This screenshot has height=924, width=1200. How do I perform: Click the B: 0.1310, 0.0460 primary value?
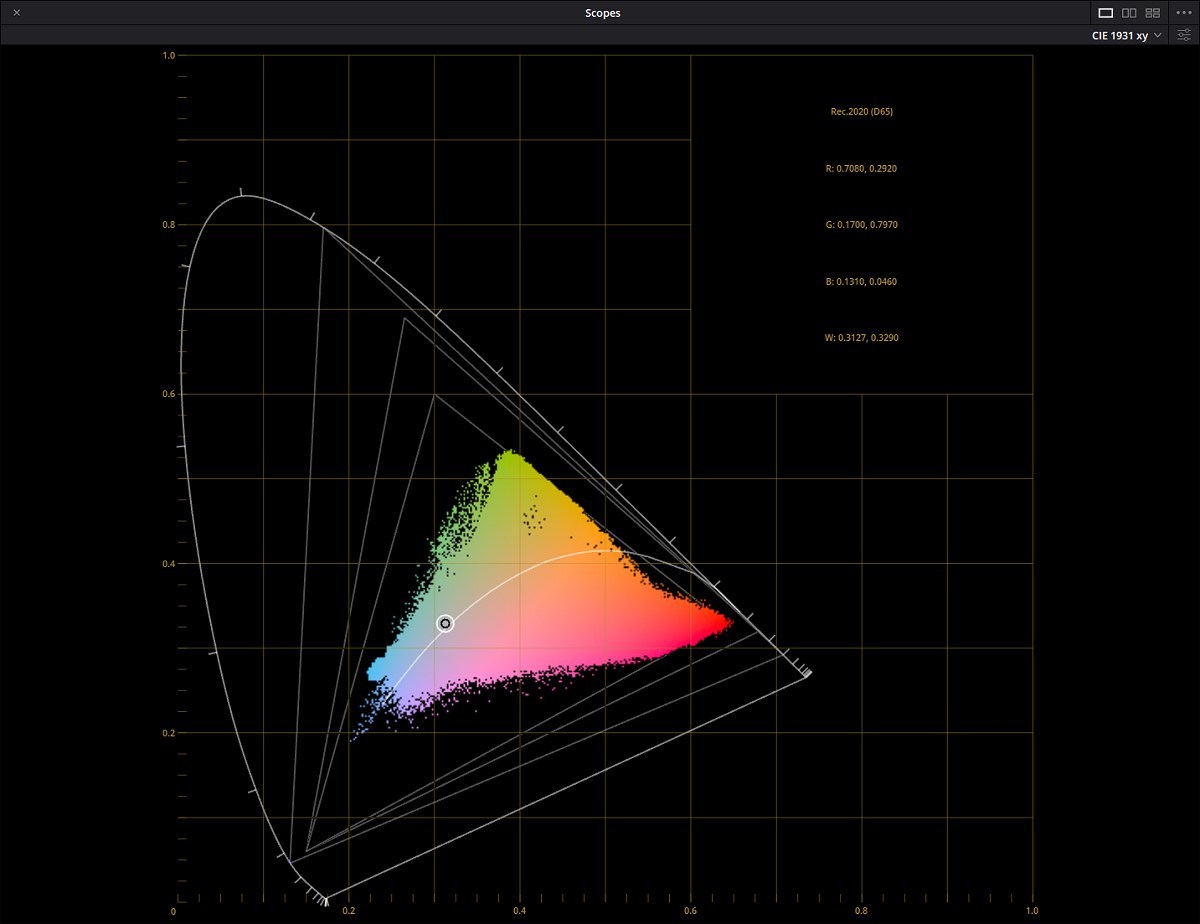pyautogui.click(x=861, y=282)
